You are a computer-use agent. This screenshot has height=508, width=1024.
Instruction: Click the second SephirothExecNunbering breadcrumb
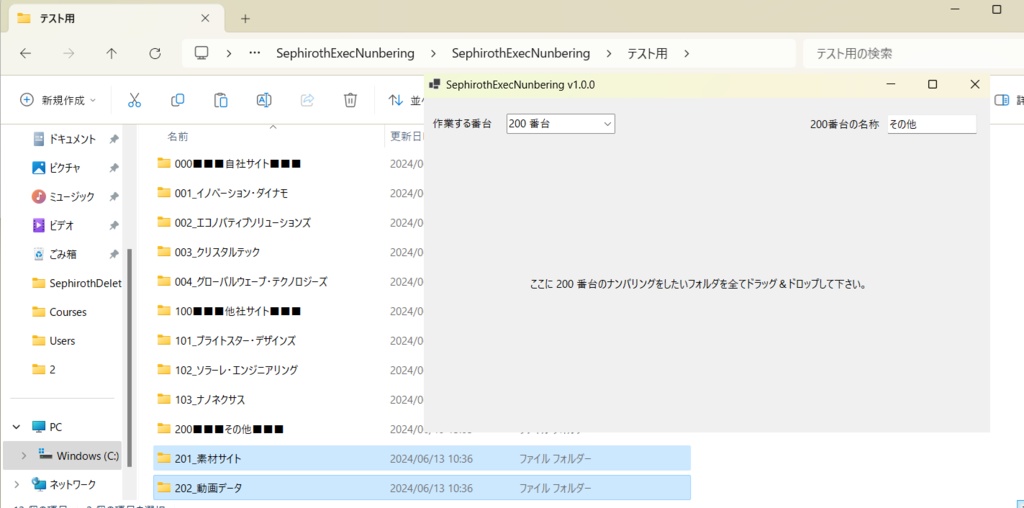click(520, 54)
